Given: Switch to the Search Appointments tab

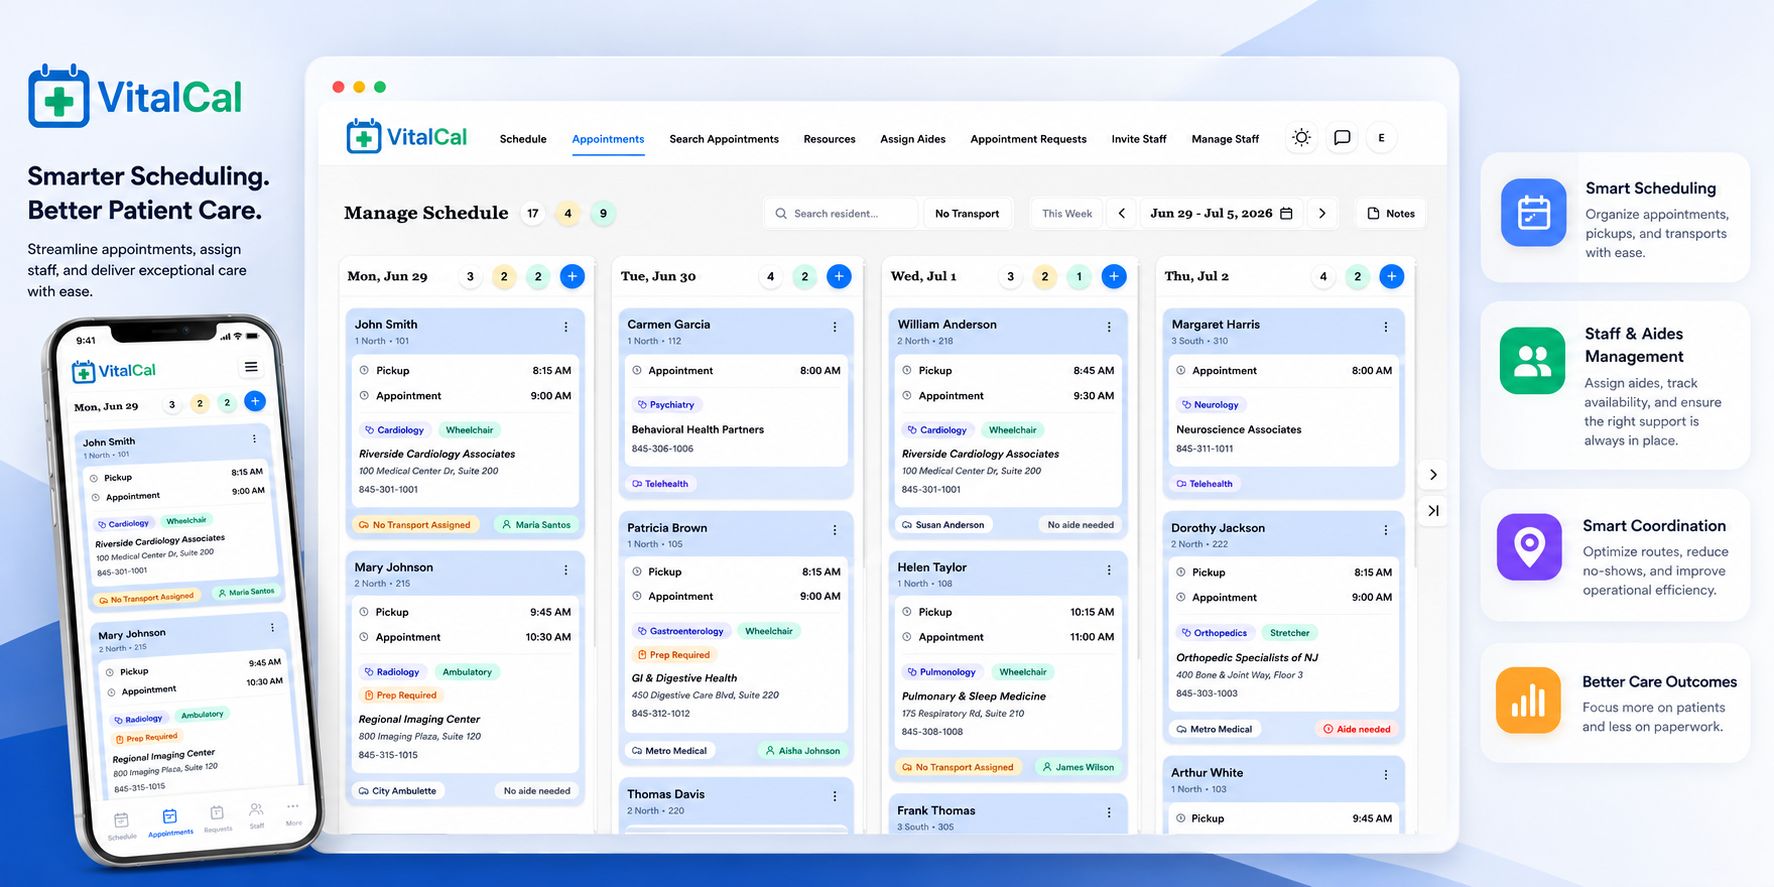Looking at the screenshot, I should coord(724,139).
